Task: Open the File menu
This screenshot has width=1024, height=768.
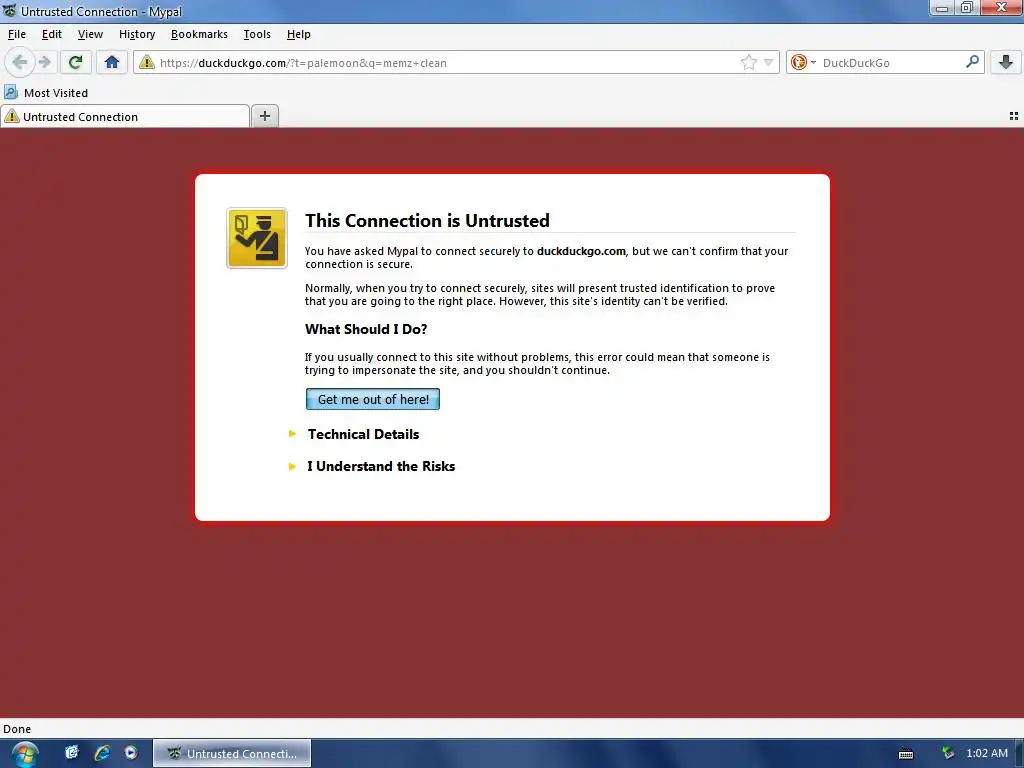Action: click(x=17, y=34)
